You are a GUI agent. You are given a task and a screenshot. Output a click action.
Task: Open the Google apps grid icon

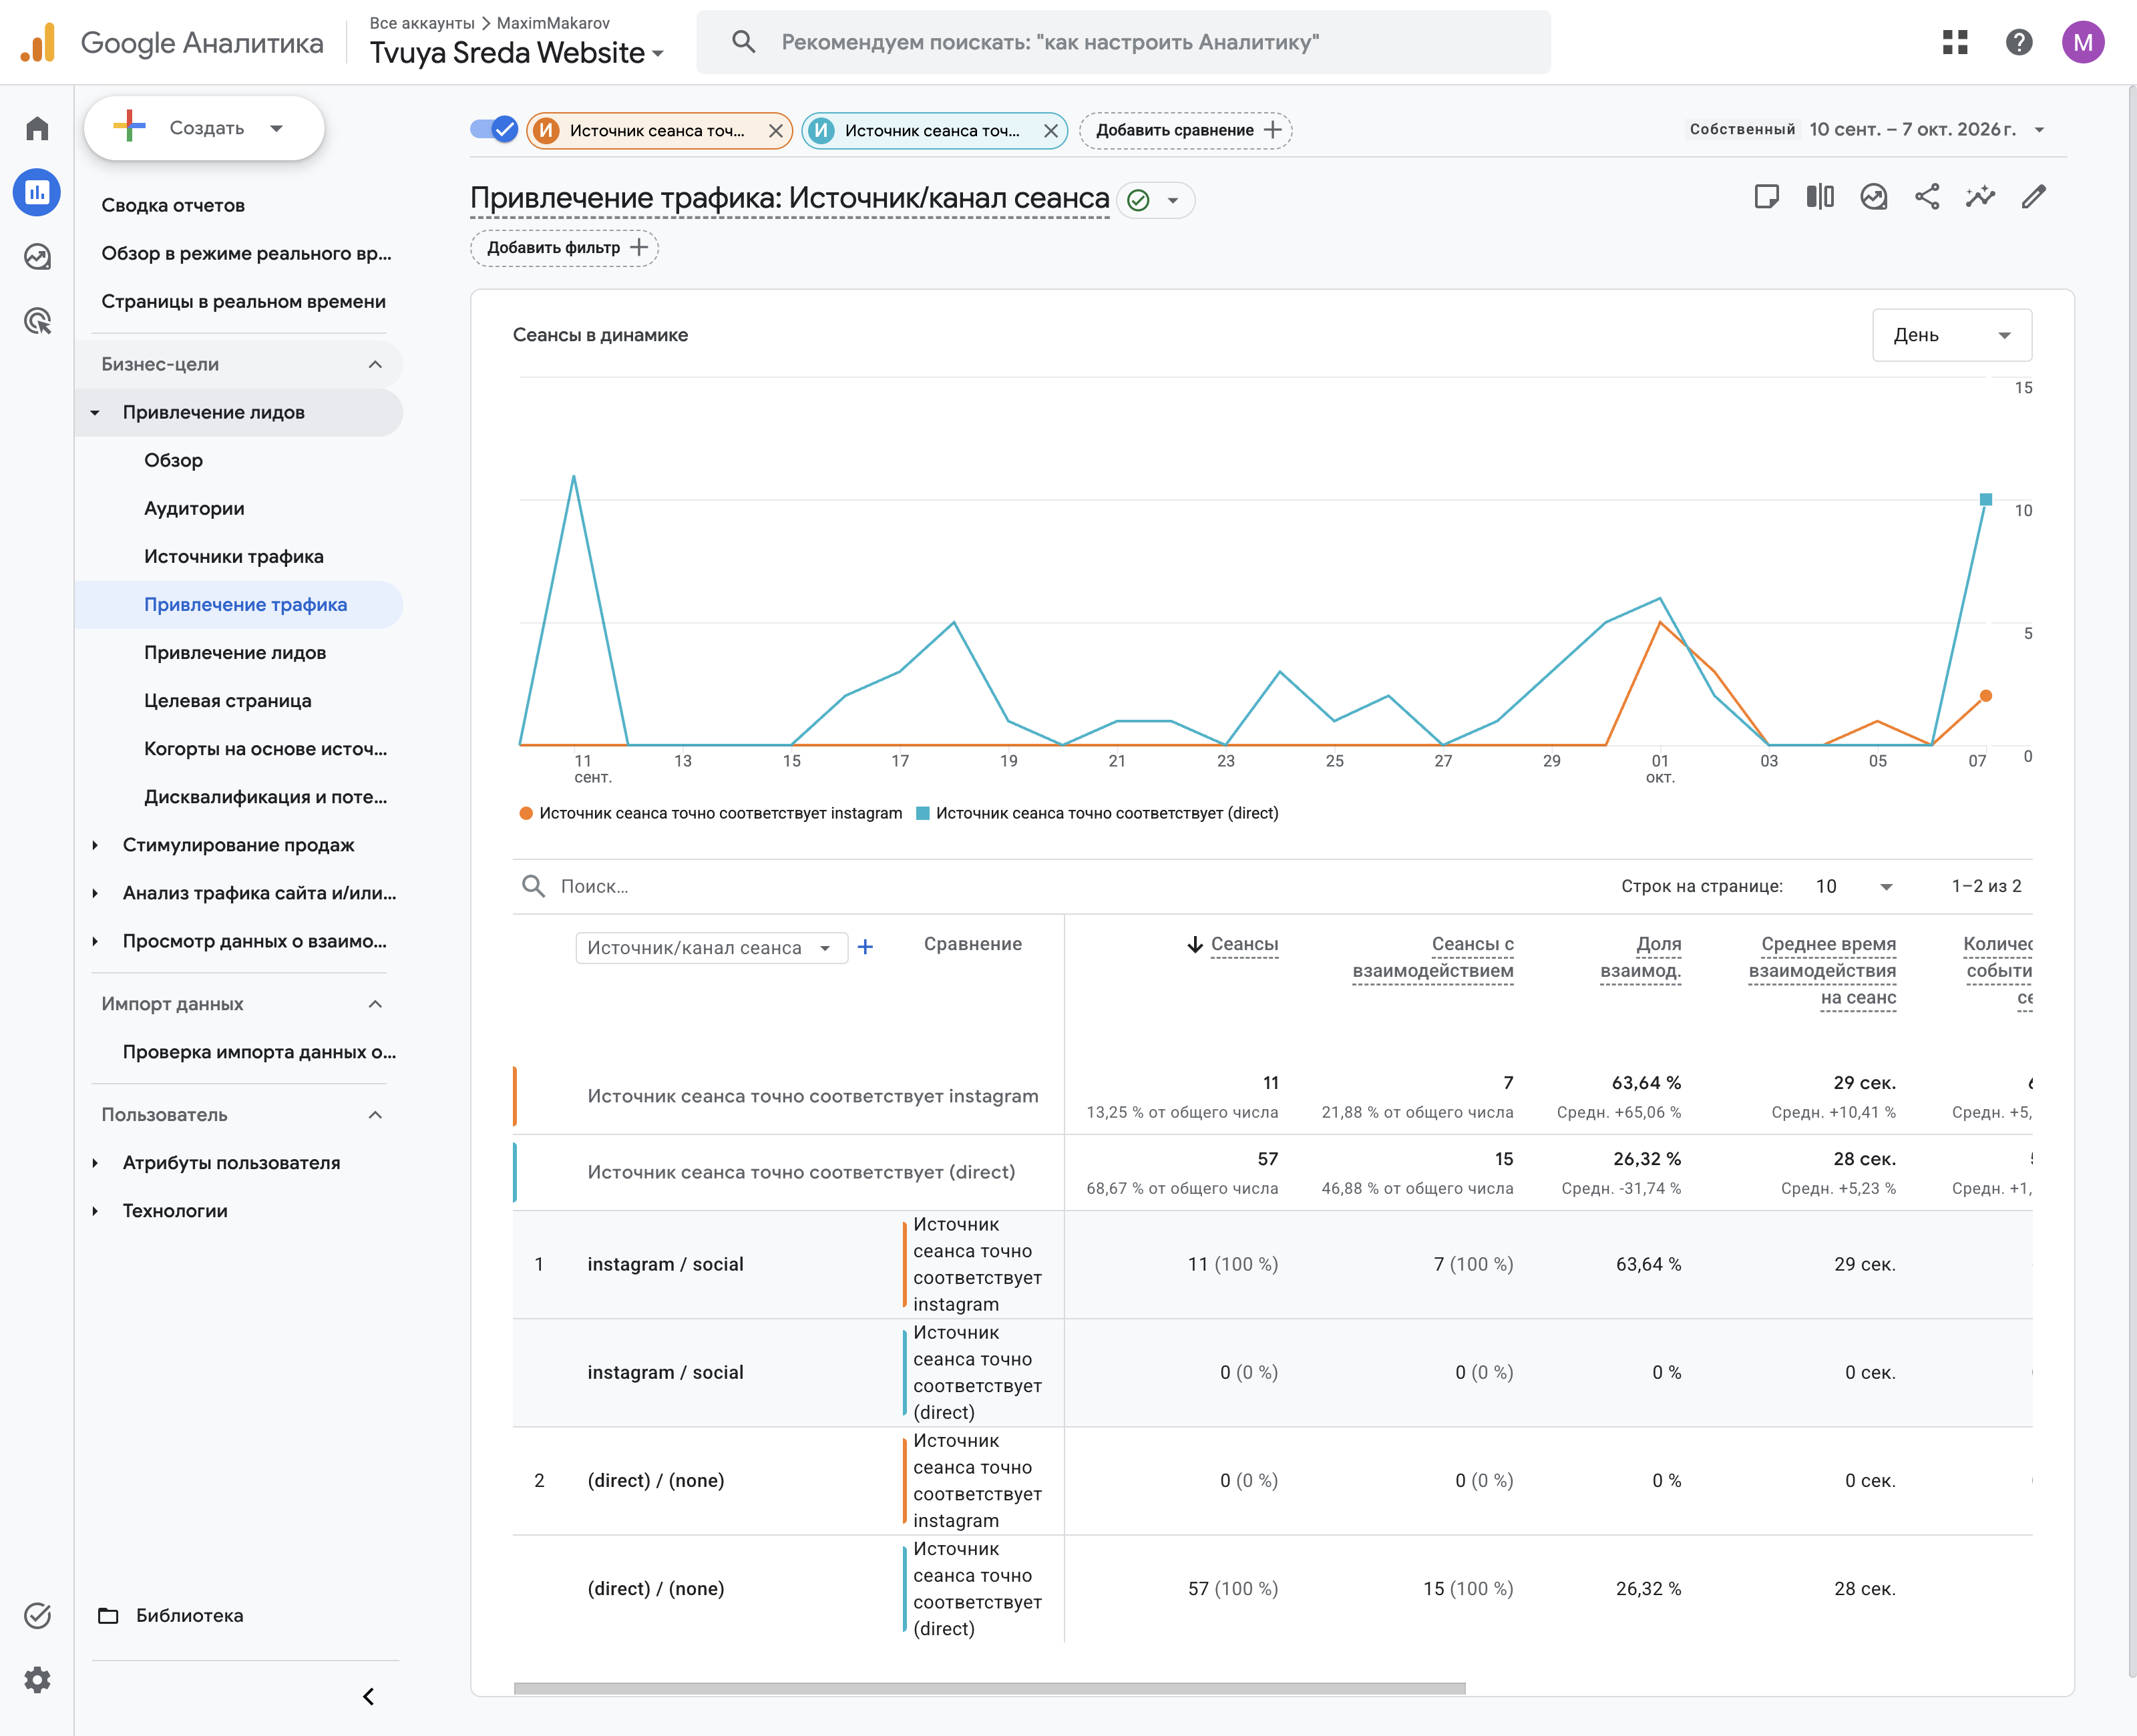pos(1955,42)
